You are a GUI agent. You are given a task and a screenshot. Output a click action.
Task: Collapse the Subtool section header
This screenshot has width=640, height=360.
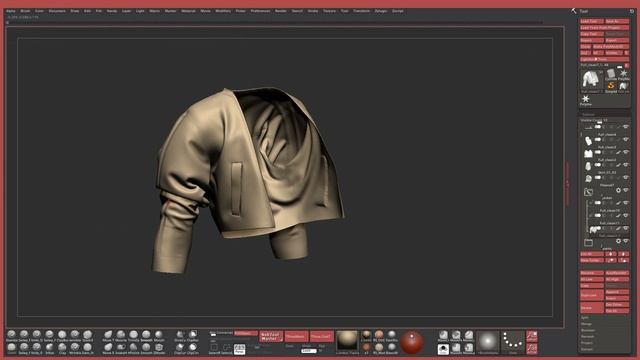(588, 115)
